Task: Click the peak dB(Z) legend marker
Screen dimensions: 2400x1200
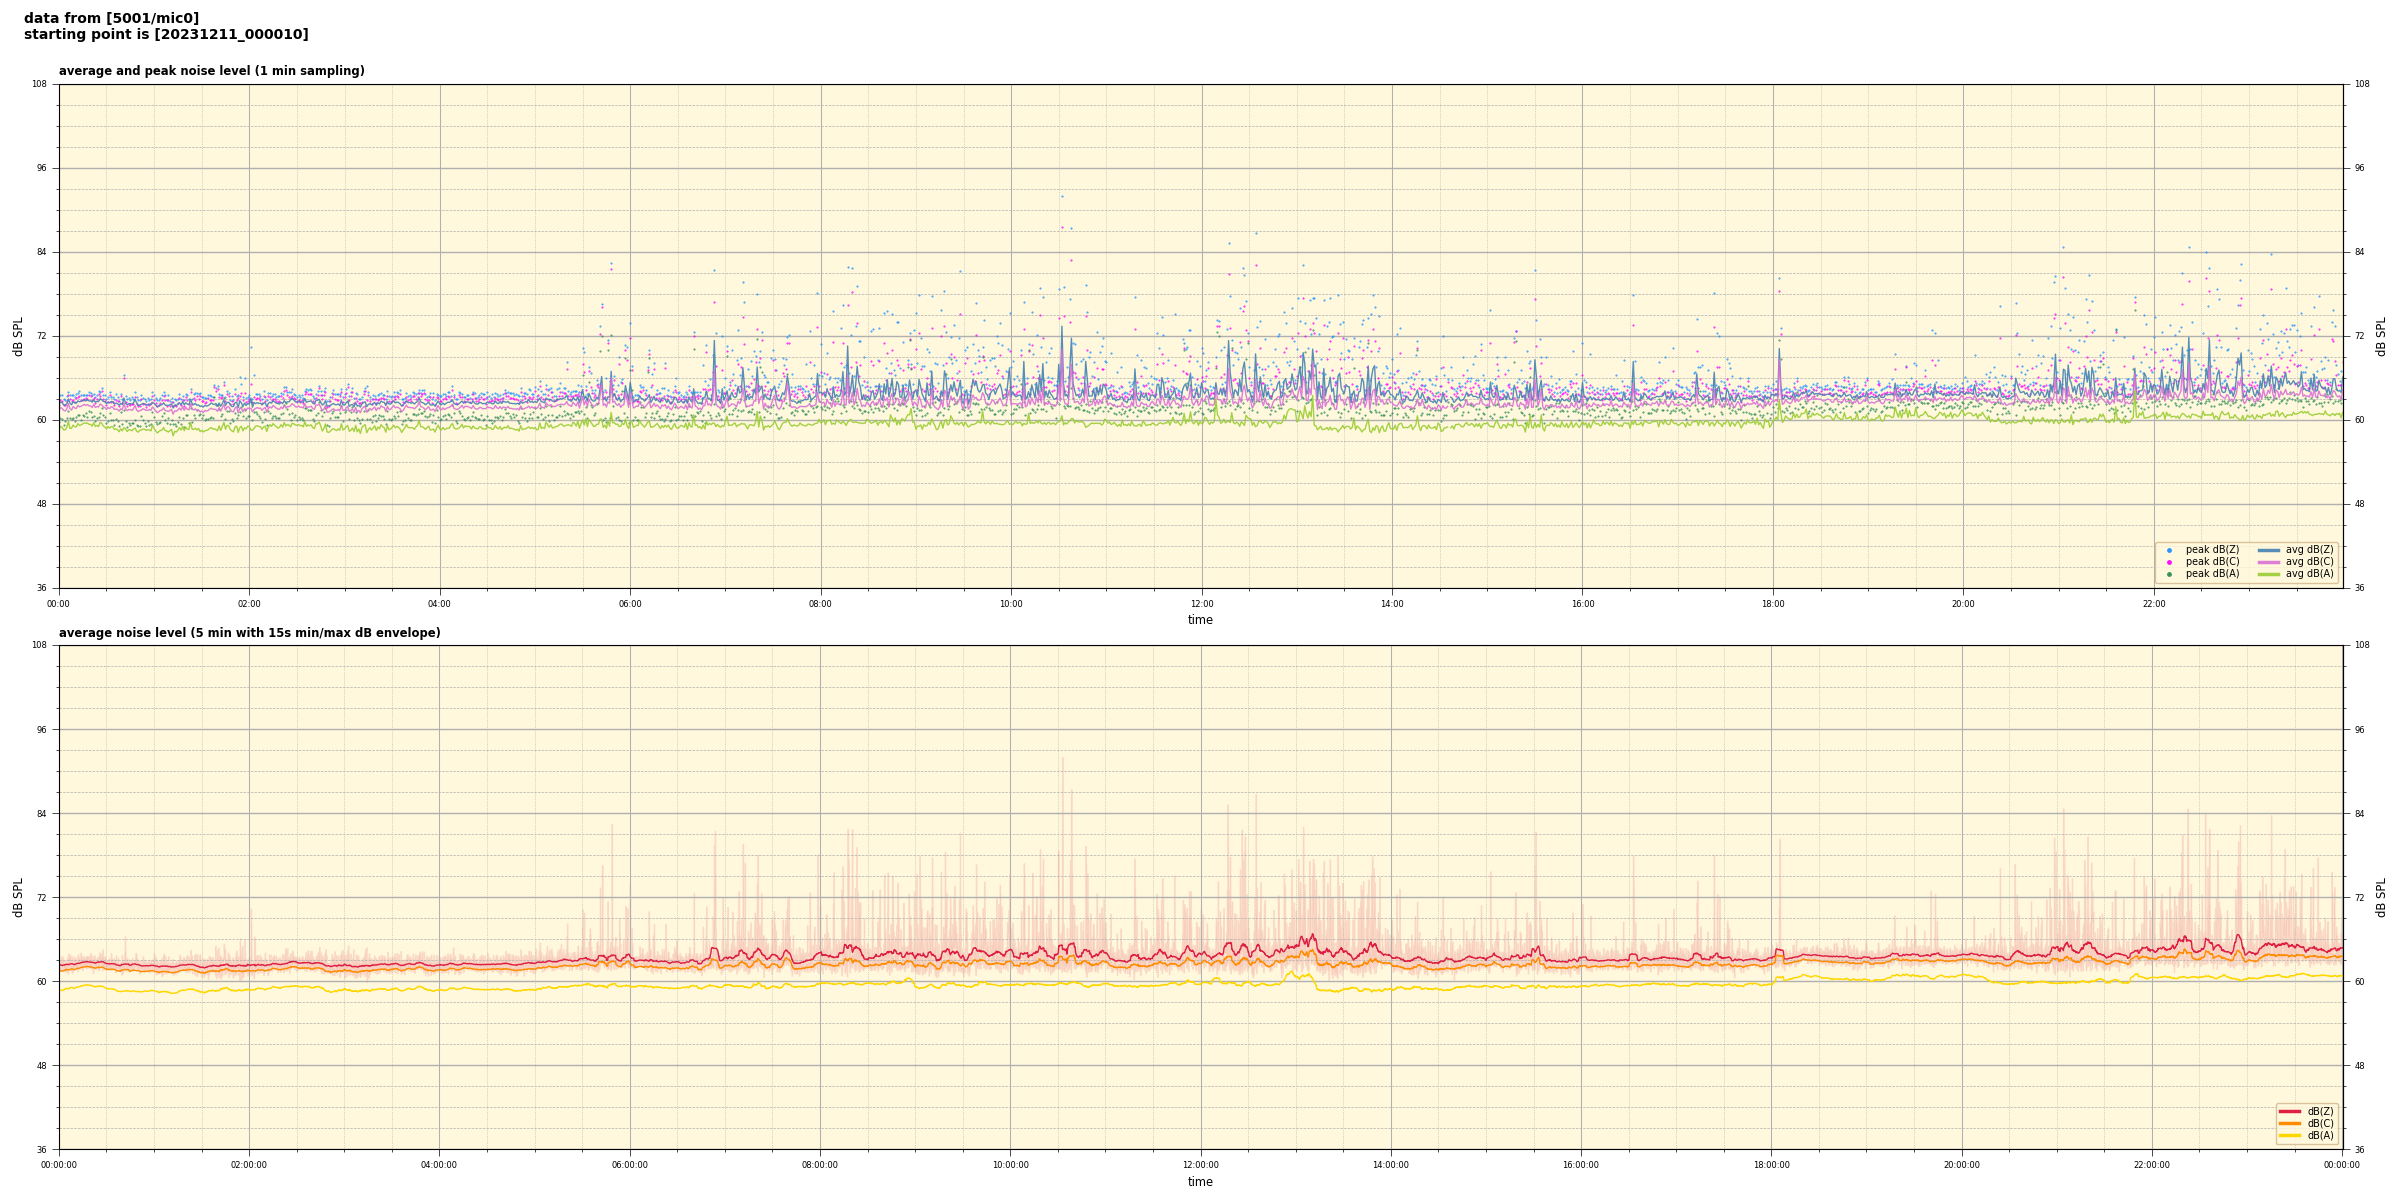Action: click(x=2169, y=550)
